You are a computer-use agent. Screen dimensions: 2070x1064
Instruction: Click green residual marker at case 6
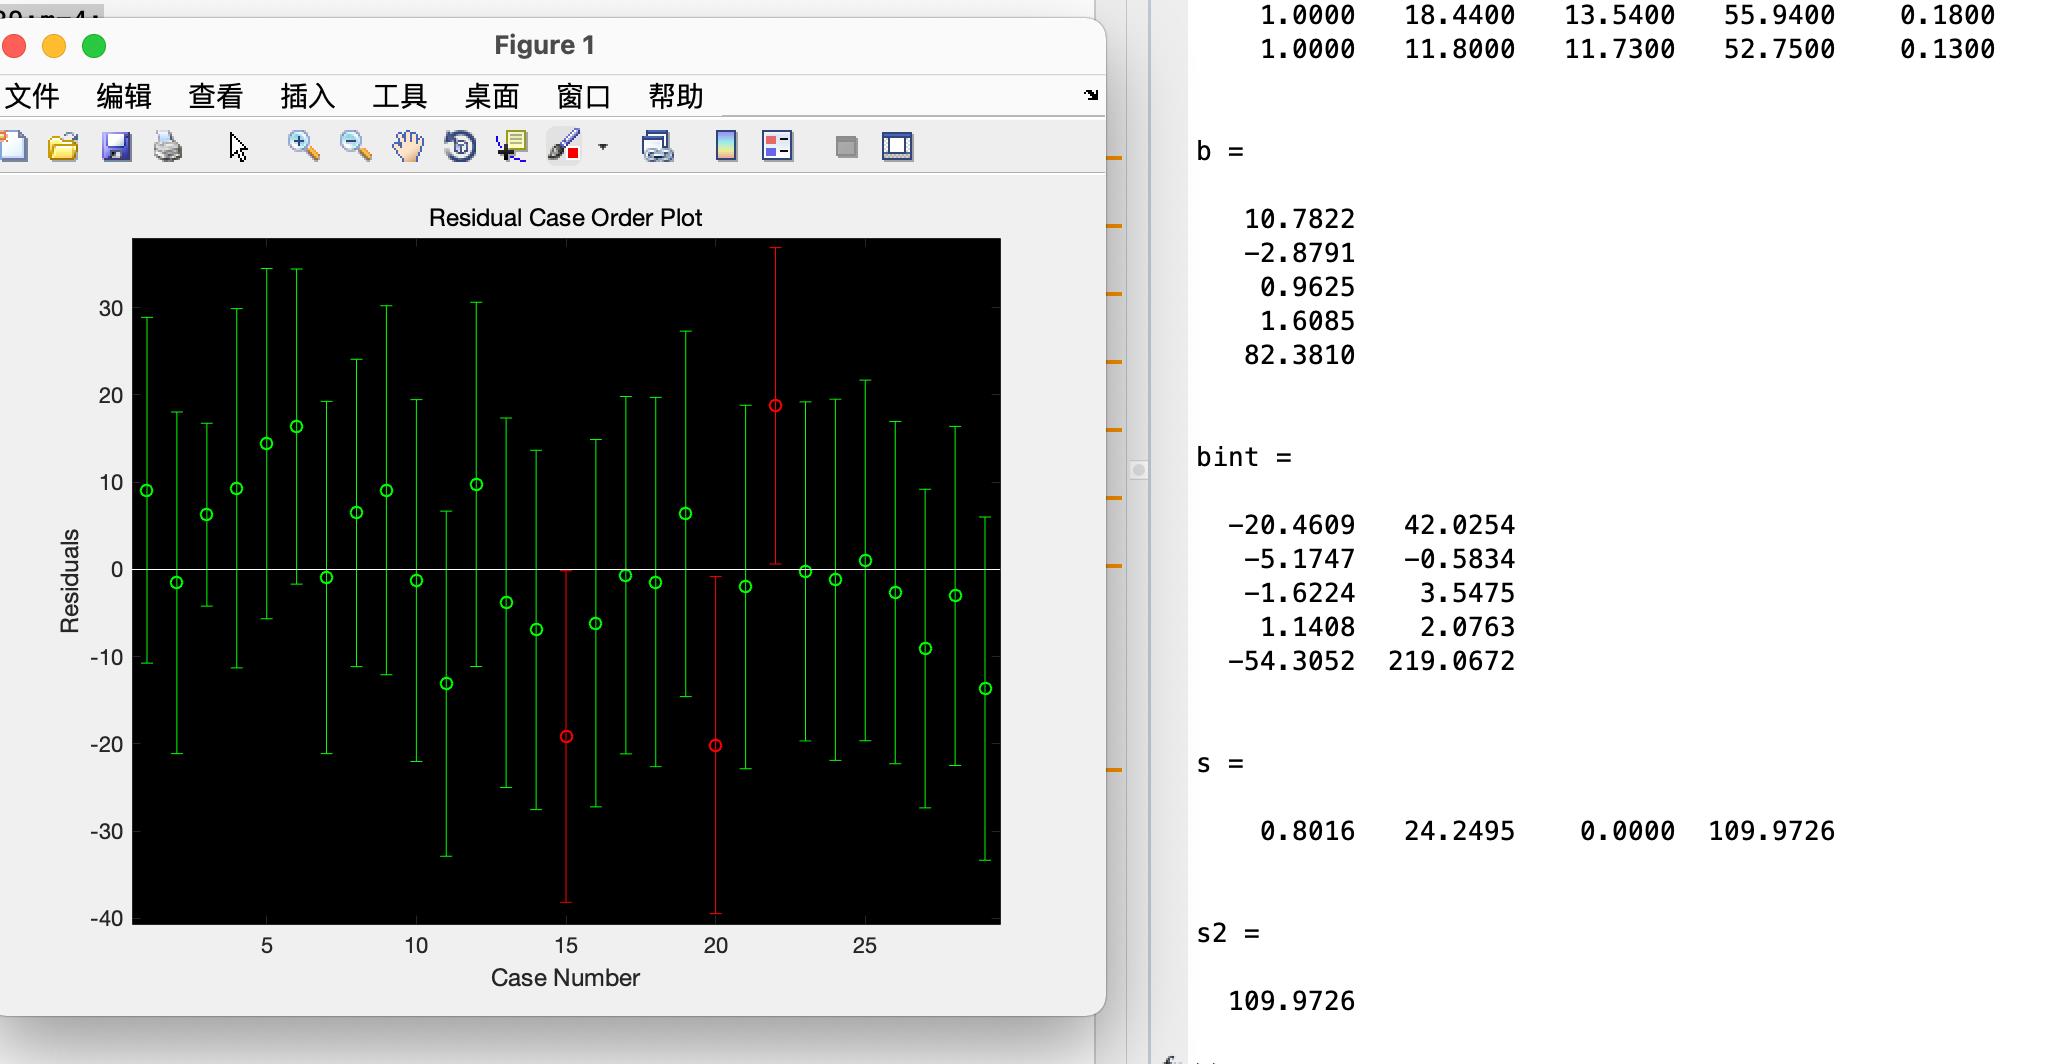point(296,427)
